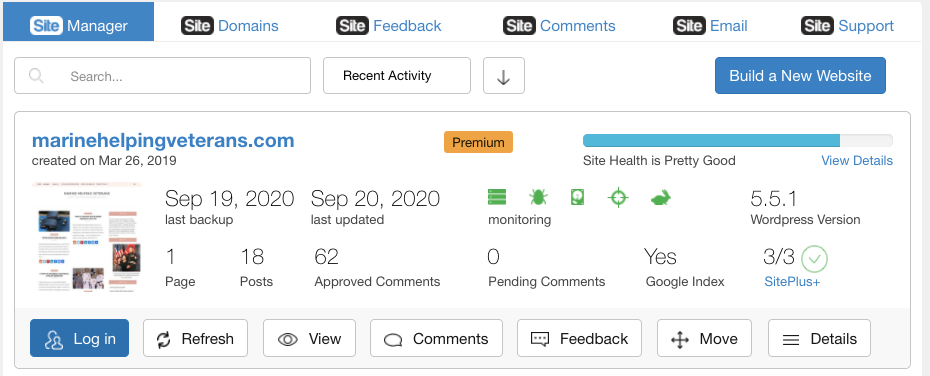The width and height of the screenshot is (930, 376).
Task: Open the Recent Activity sort dropdown
Action: pos(397,75)
